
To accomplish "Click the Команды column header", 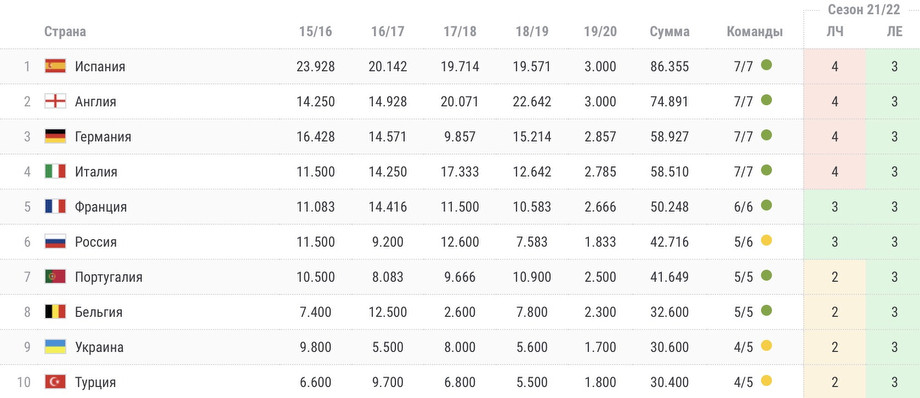I will [x=755, y=32].
